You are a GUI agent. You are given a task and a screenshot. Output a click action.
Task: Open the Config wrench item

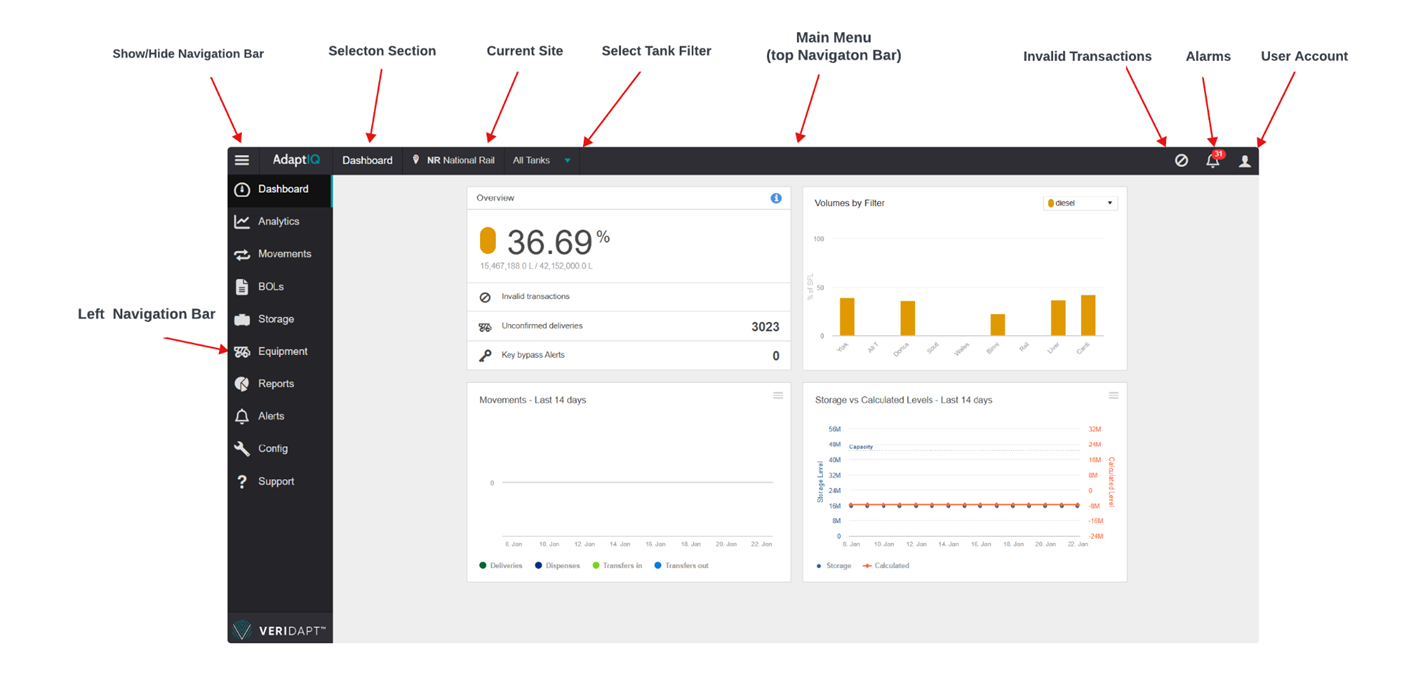point(272,449)
